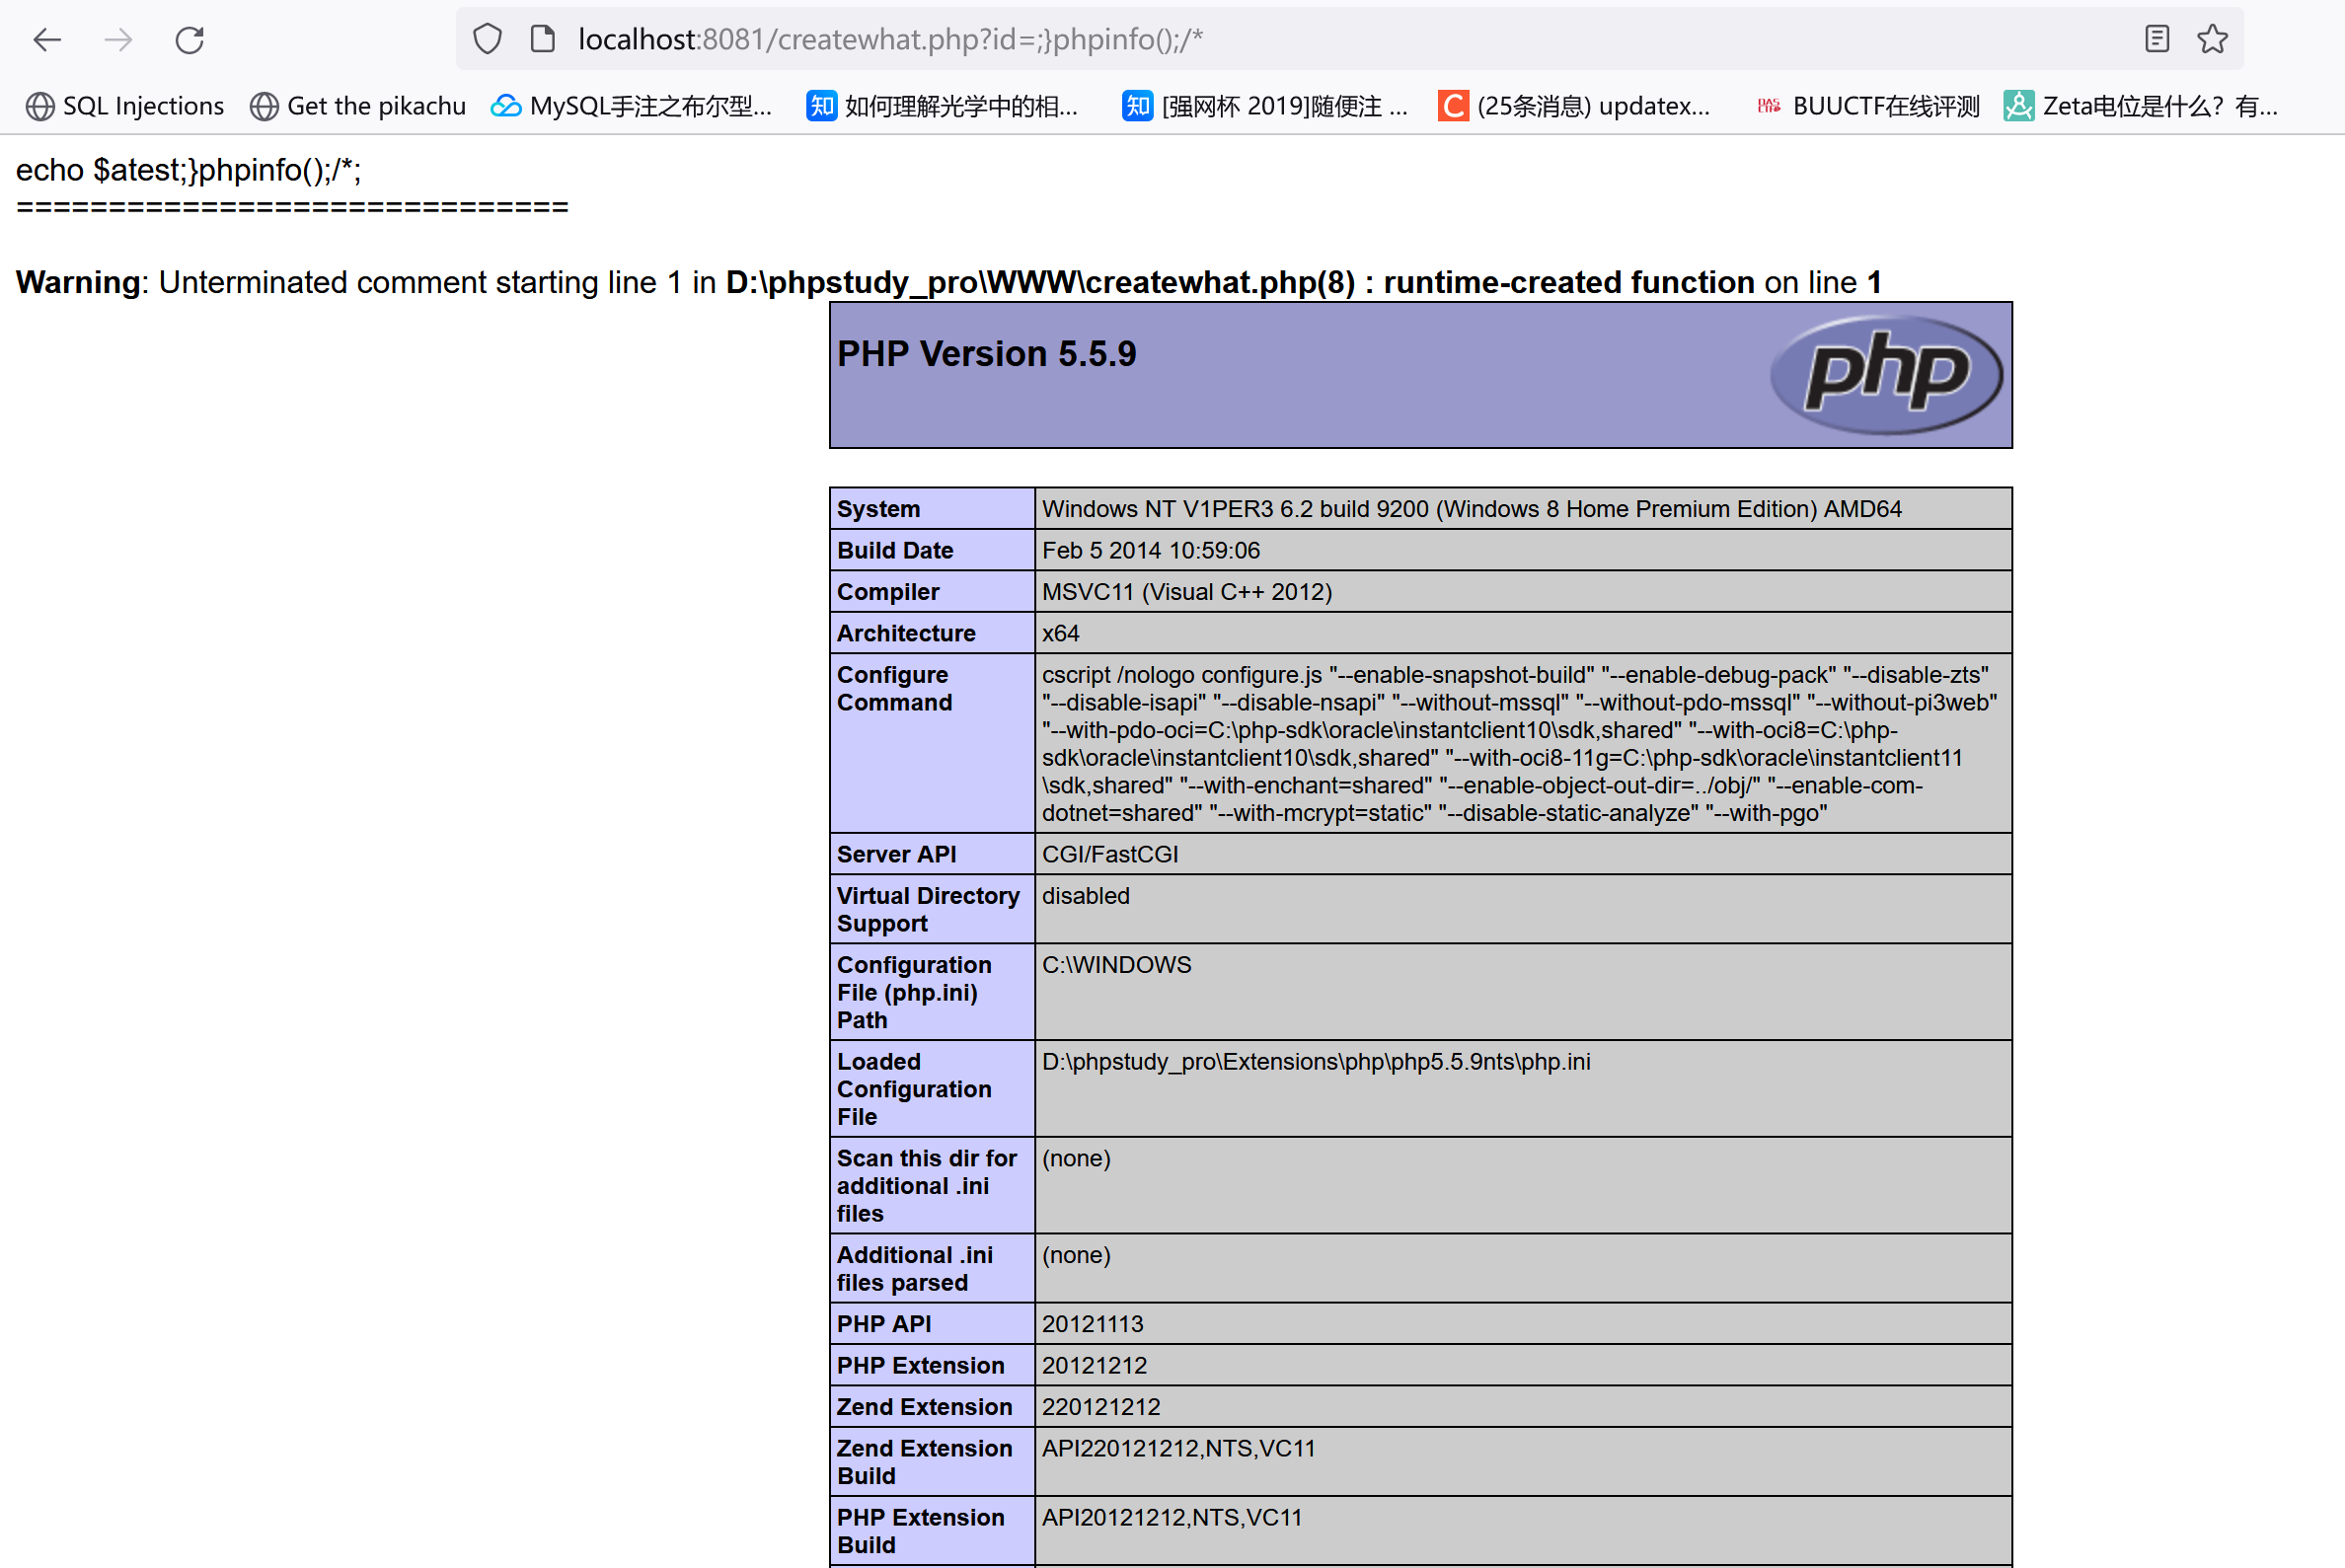2345x1568 pixels.
Task: Click the 220121212 Zend Extension value
Action: pyautogui.click(x=1101, y=1407)
